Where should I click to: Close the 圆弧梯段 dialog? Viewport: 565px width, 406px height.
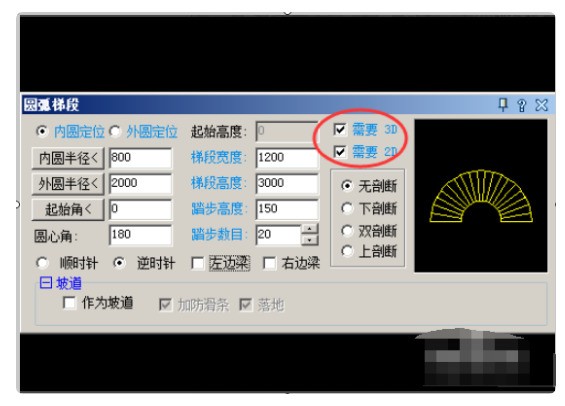pyautogui.click(x=542, y=105)
